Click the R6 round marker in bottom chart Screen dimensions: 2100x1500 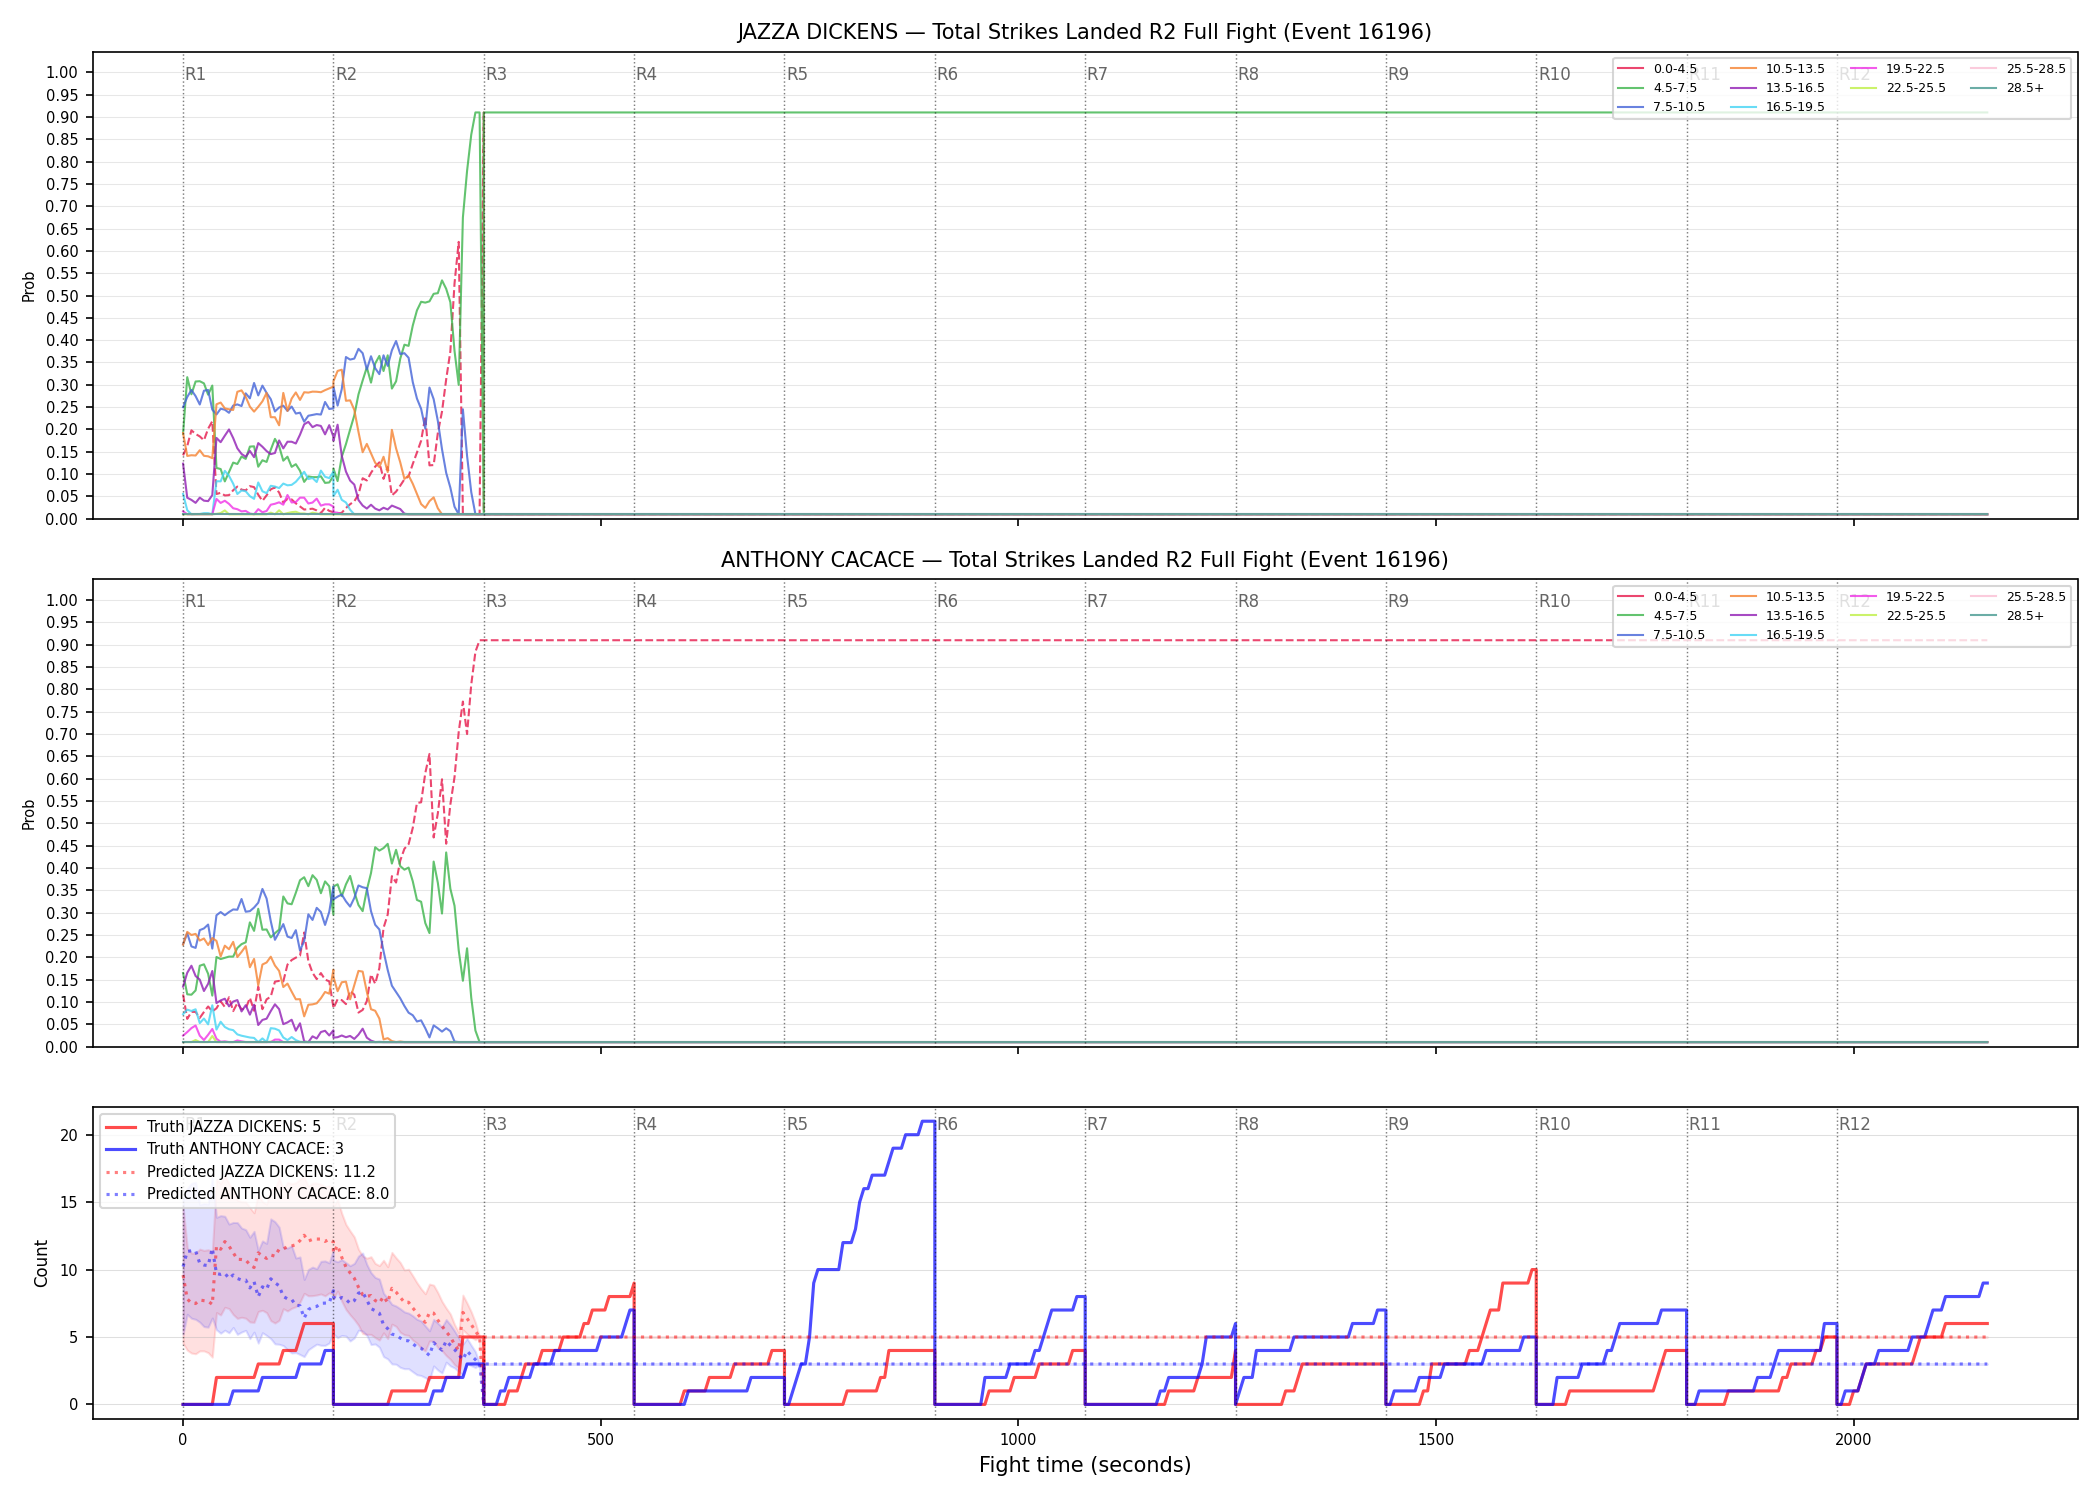pyautogui.click(x=947, y=1124)
